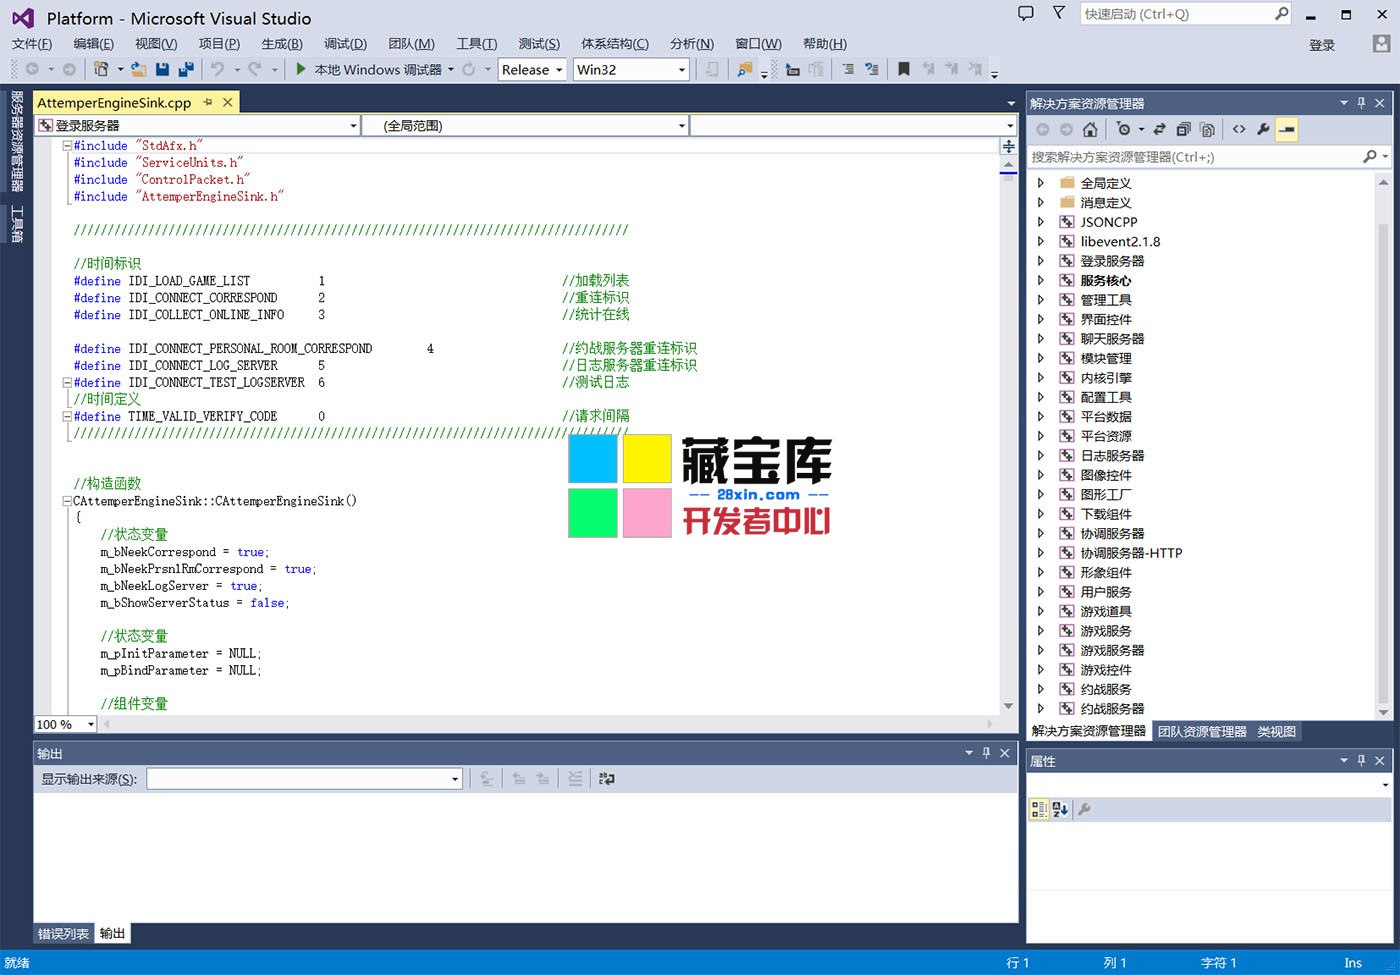
Task: Pin the AttemperEngineSink.cpp tab
Action: (208, 102)
